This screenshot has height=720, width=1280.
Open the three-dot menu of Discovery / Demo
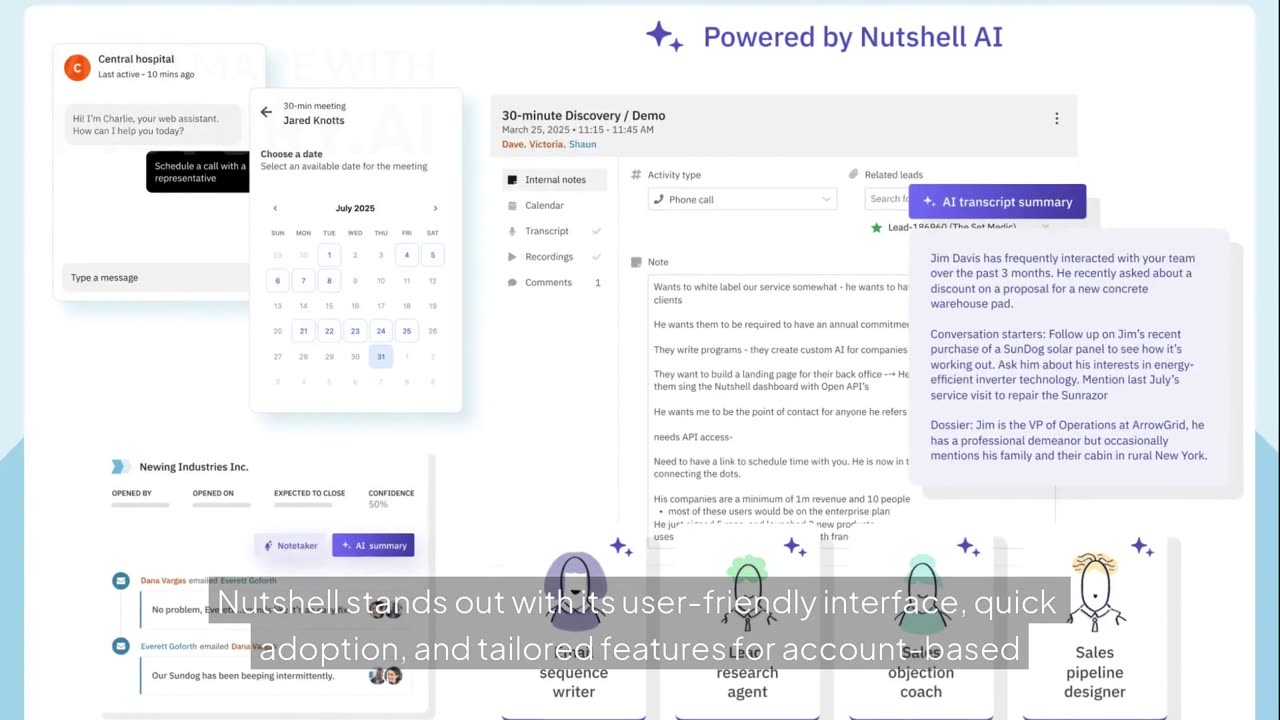[1056, 118]
